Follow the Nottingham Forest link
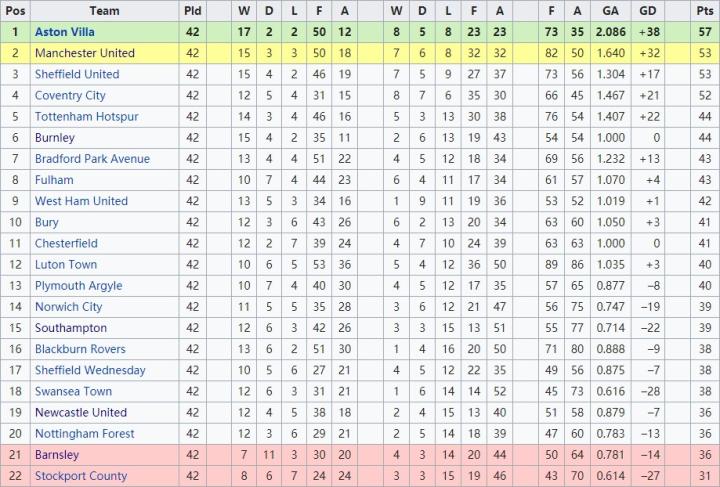The height and width of the screenshot is (487, 720). tap(85, 434)
